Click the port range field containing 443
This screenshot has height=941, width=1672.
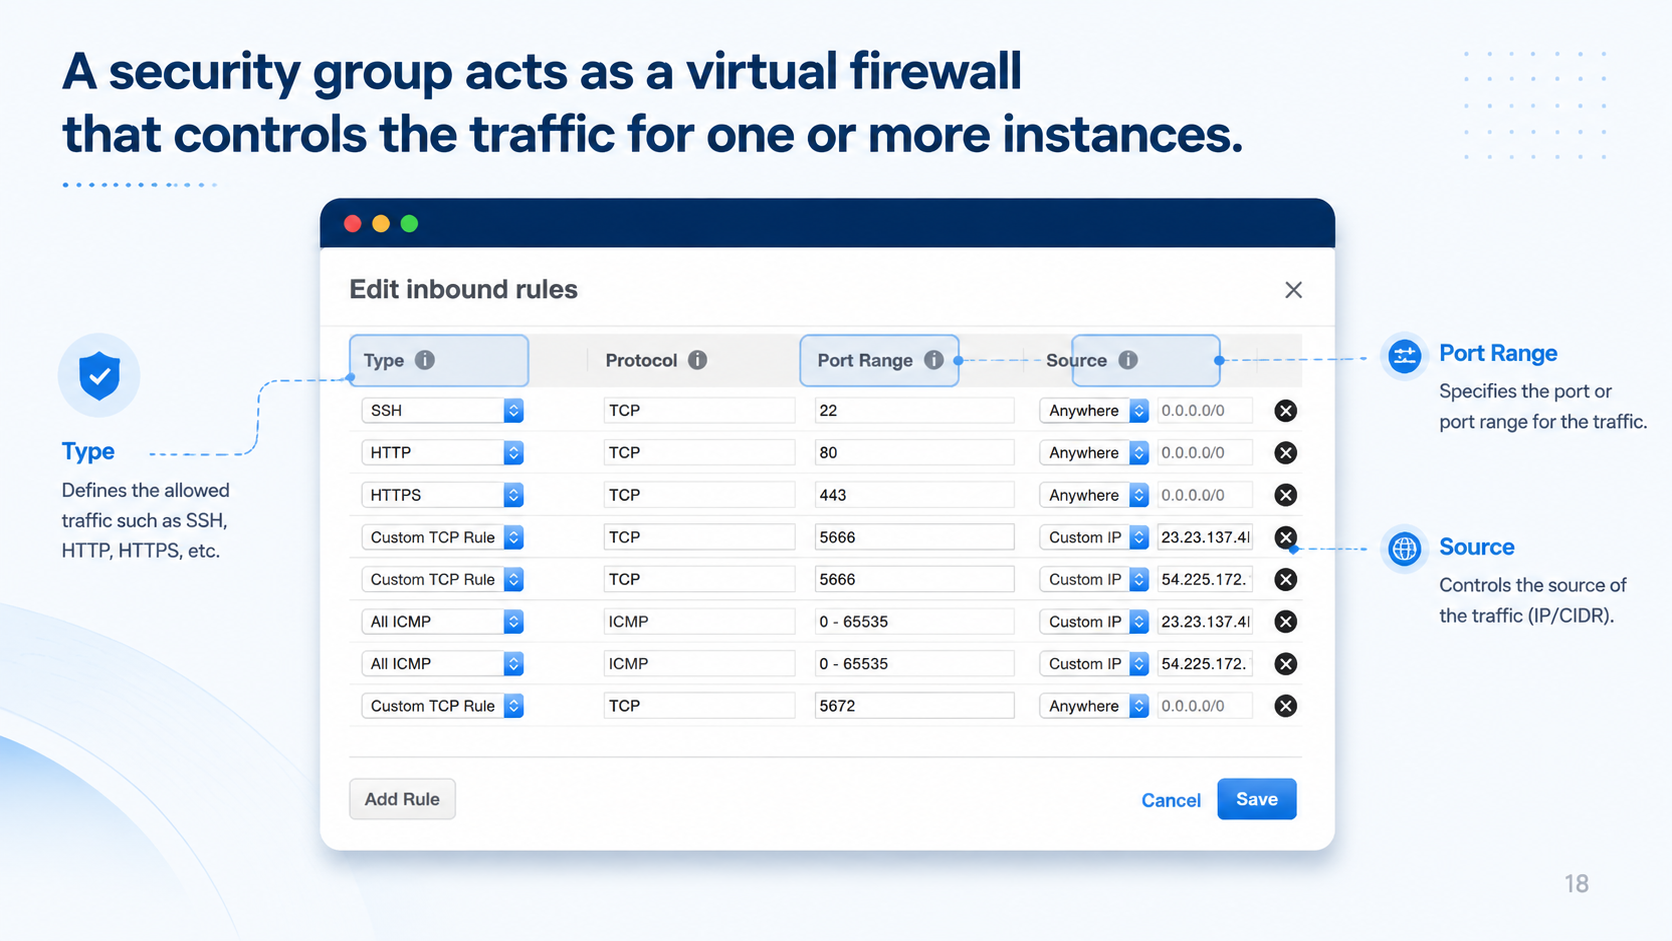point(914,495)
